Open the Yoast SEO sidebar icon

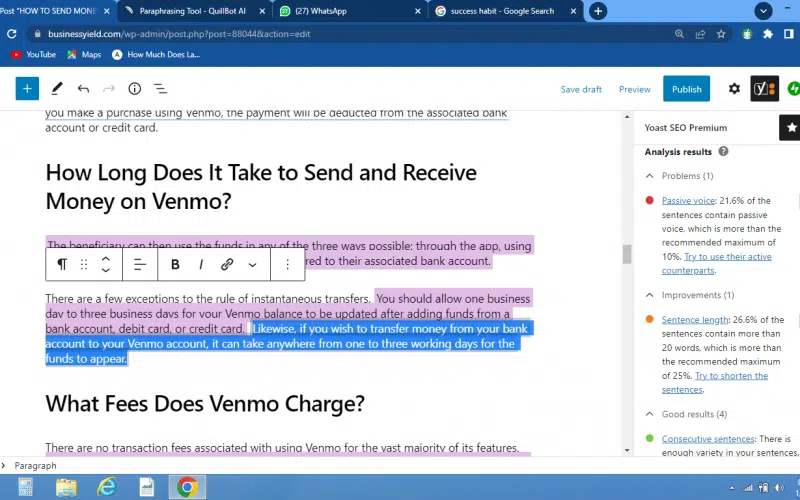tap(765, 89)
